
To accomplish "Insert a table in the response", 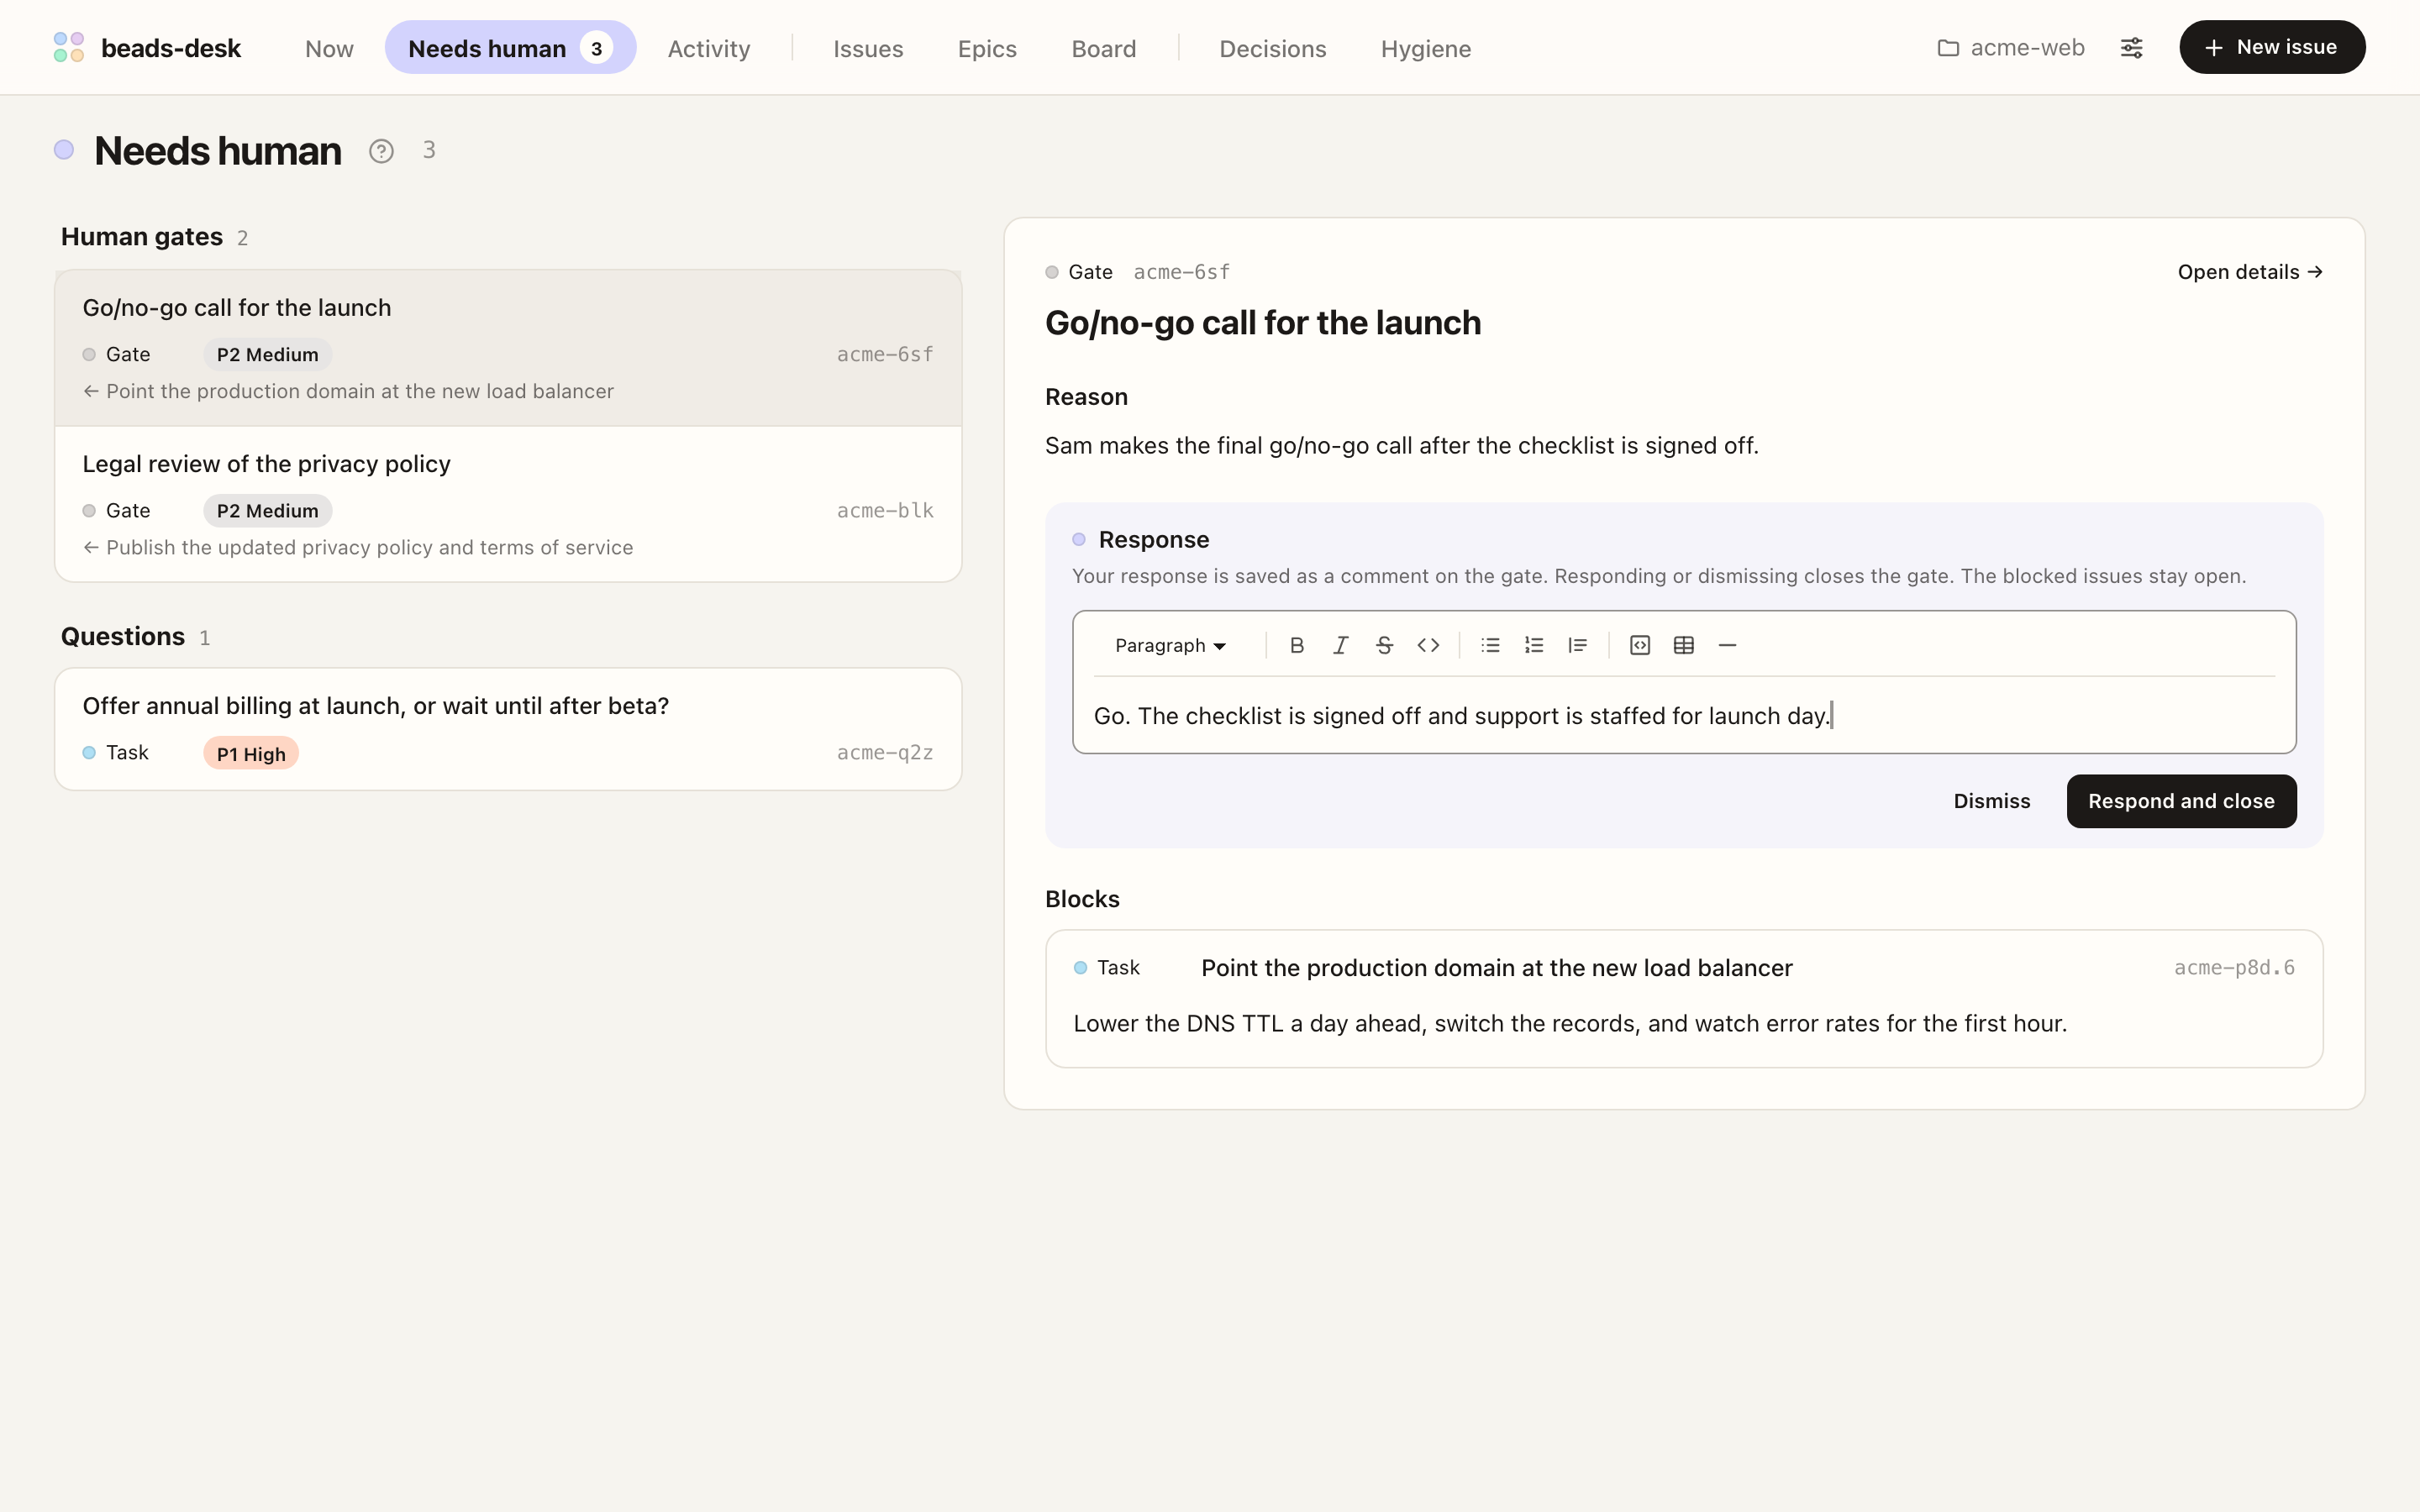I will 1684,645.
